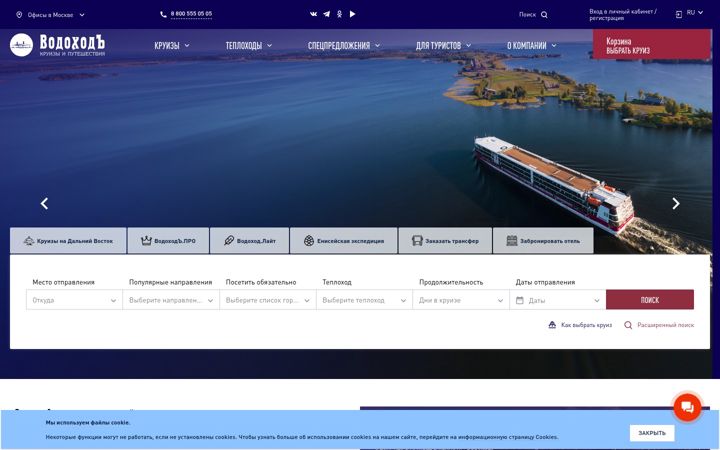Open the Telegram channel icon
720x450 pixels.
pyautogui.click(x=326, y=14)
